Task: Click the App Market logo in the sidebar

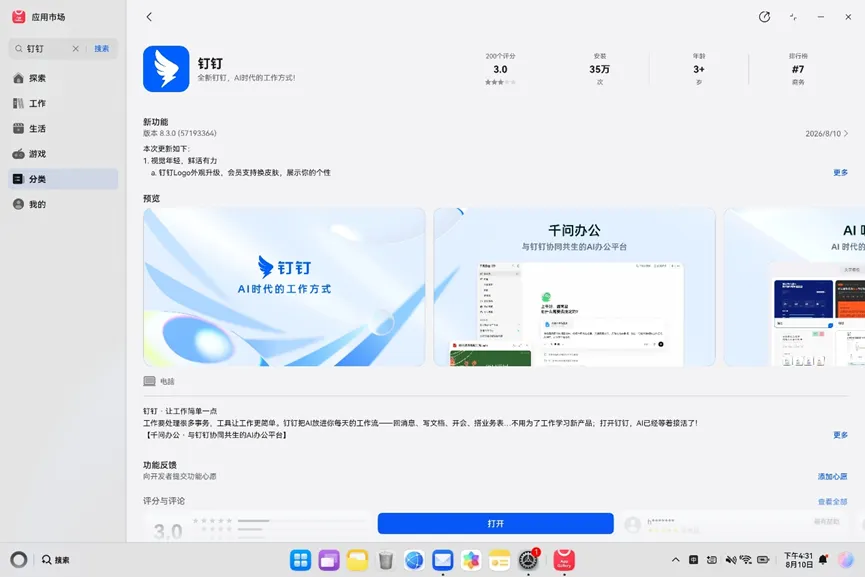Action: coord(19,17)
